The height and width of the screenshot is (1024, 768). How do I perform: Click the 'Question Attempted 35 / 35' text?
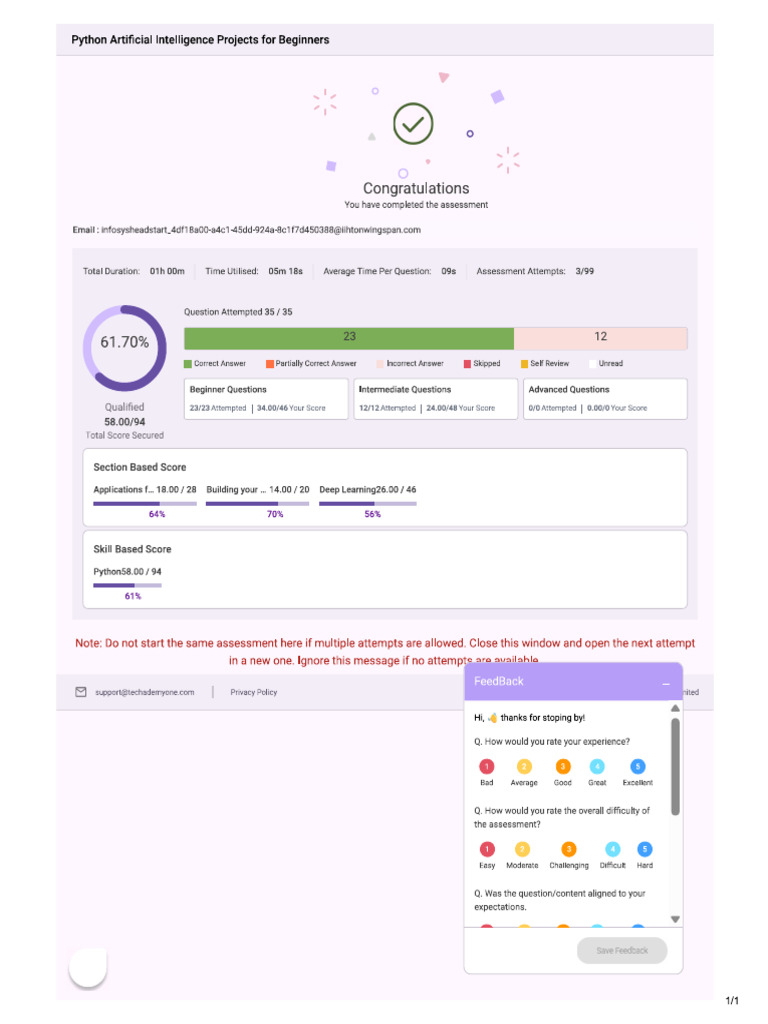pyautogui.click(x=238, y=312)
